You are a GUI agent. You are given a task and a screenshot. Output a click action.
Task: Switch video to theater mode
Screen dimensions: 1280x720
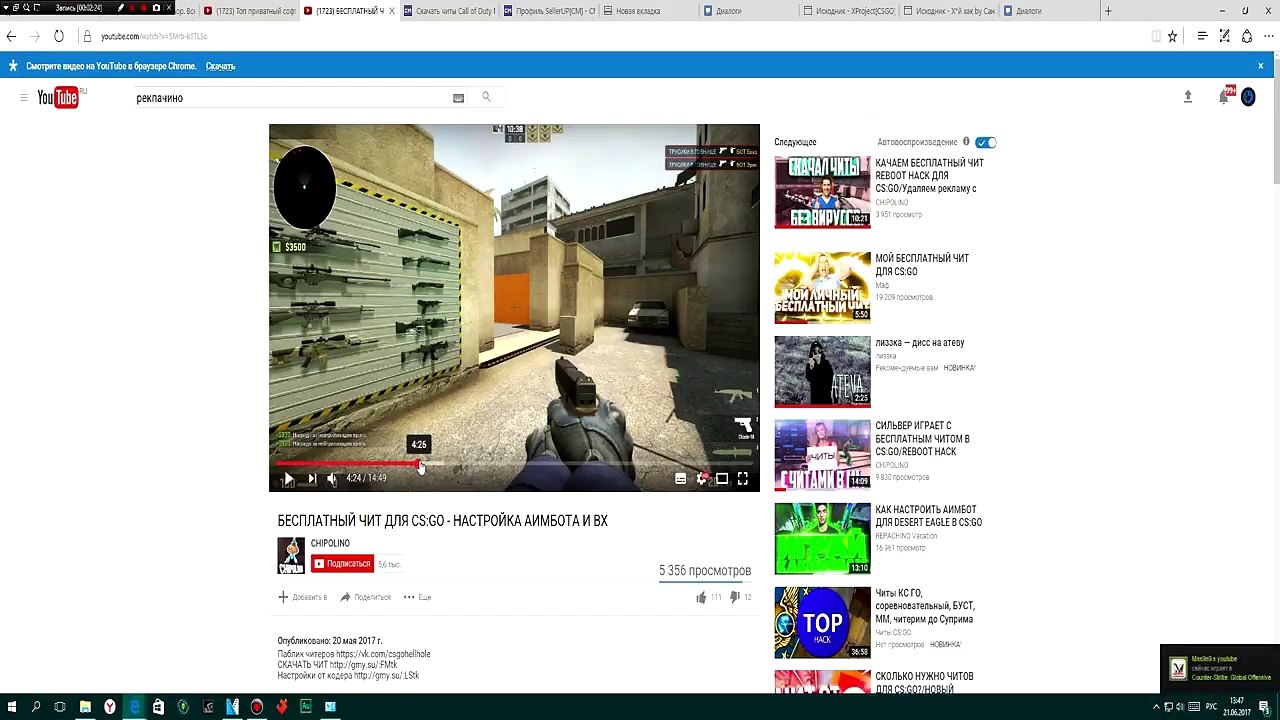click(x=722, y=479)
